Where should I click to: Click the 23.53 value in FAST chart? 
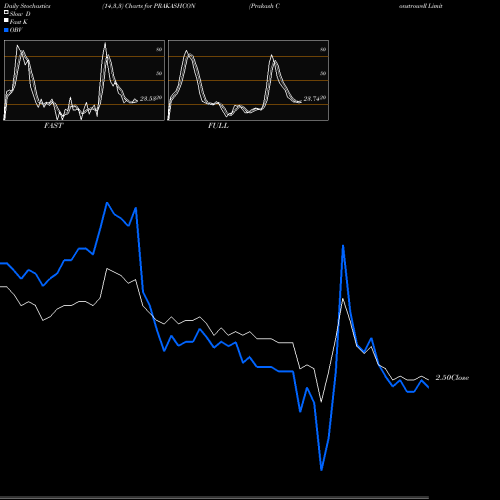(x=148, y=99)
